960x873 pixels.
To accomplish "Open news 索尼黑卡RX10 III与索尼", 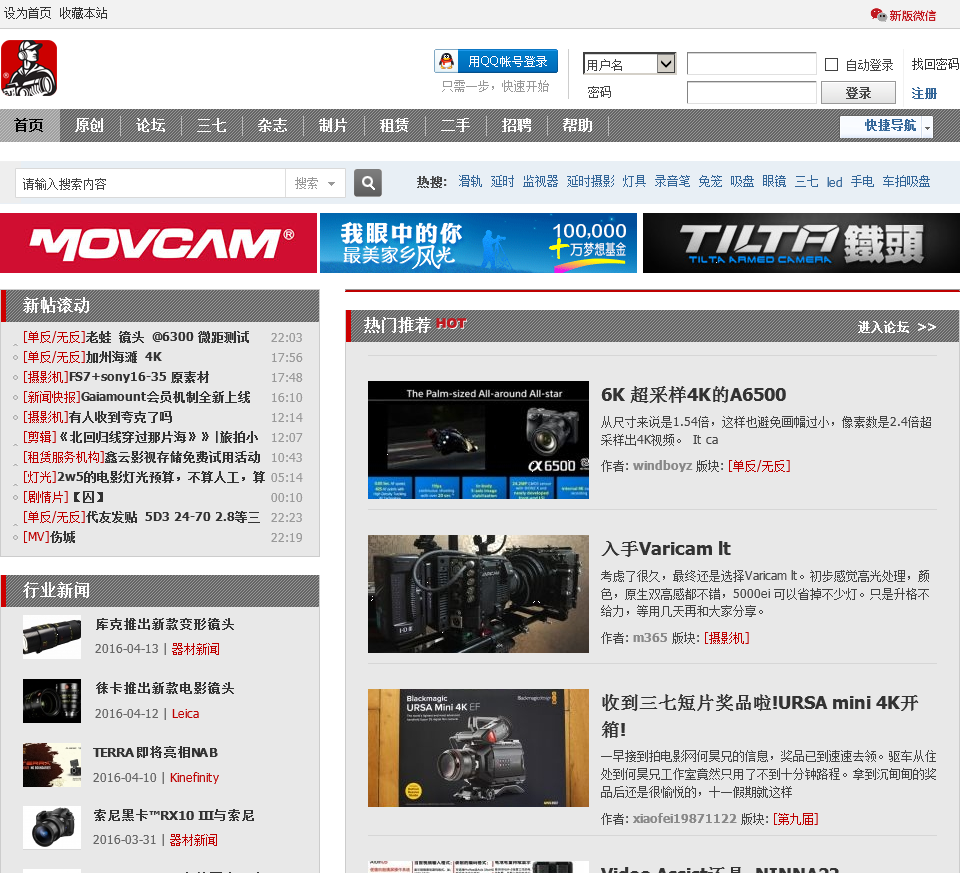I will [x=174, y=815].
